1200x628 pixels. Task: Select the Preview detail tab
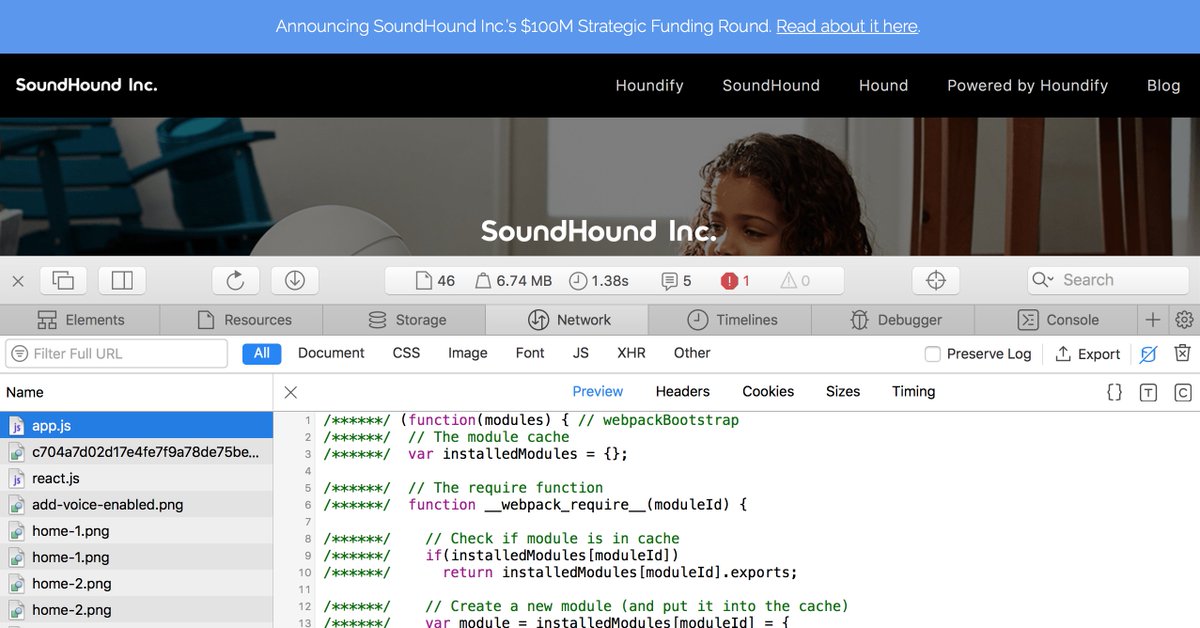pyautogui.click(x=597, y=392)
